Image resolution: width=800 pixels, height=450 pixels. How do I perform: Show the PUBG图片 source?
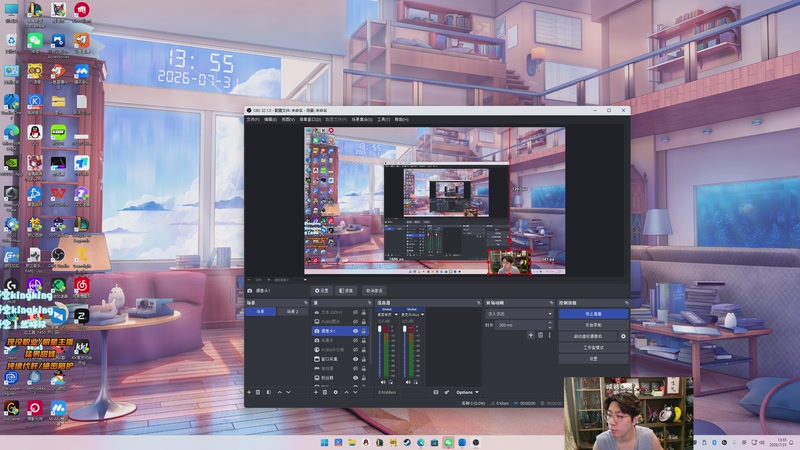point(356,321)
